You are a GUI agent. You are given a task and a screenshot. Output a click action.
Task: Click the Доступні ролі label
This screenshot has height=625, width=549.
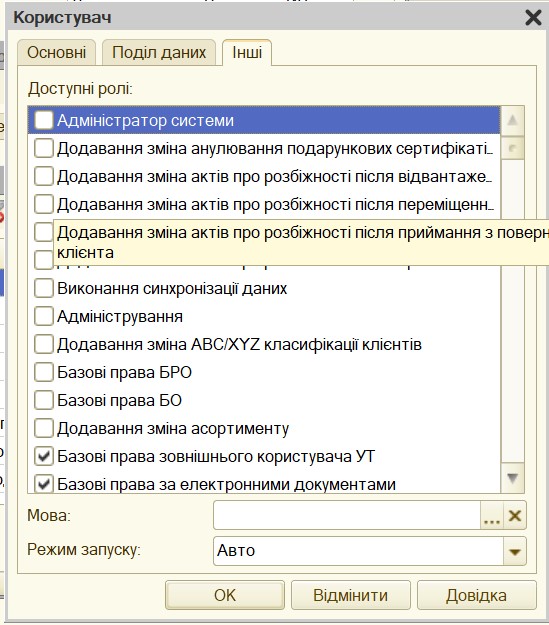(x=80, y=88)
